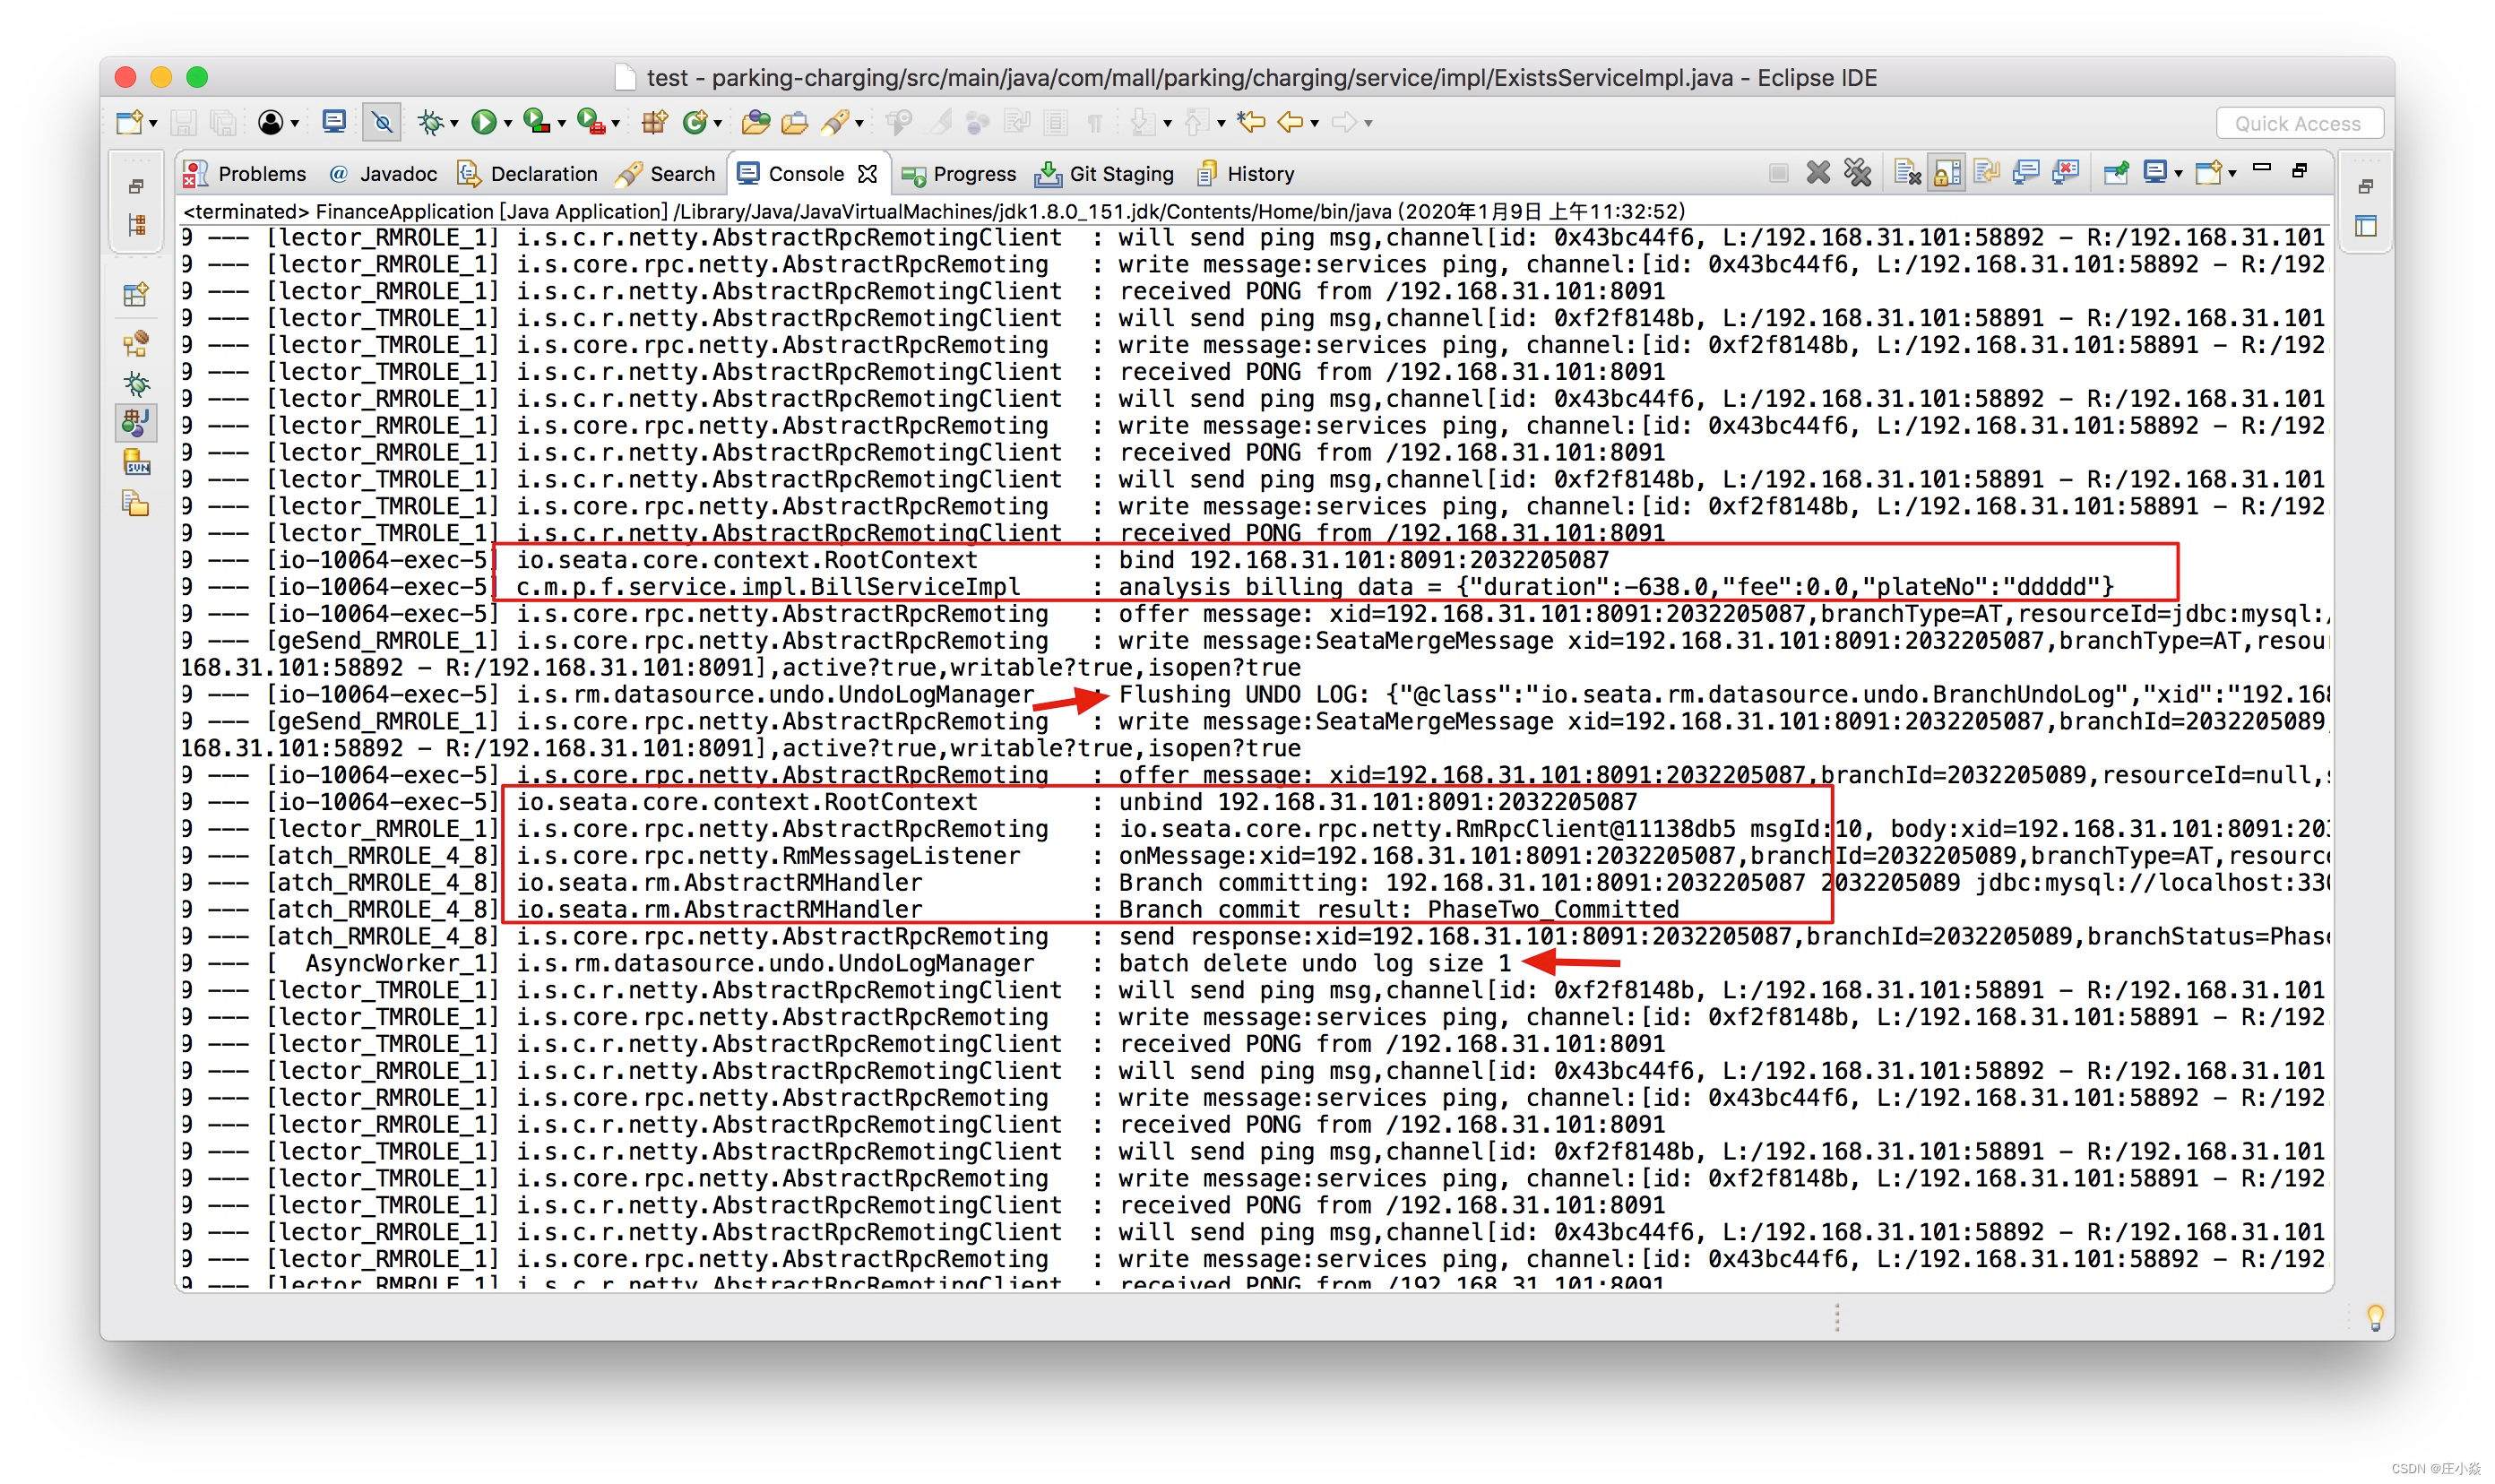Expand Display Selected Console dropdown arrow

(2178, 175)
